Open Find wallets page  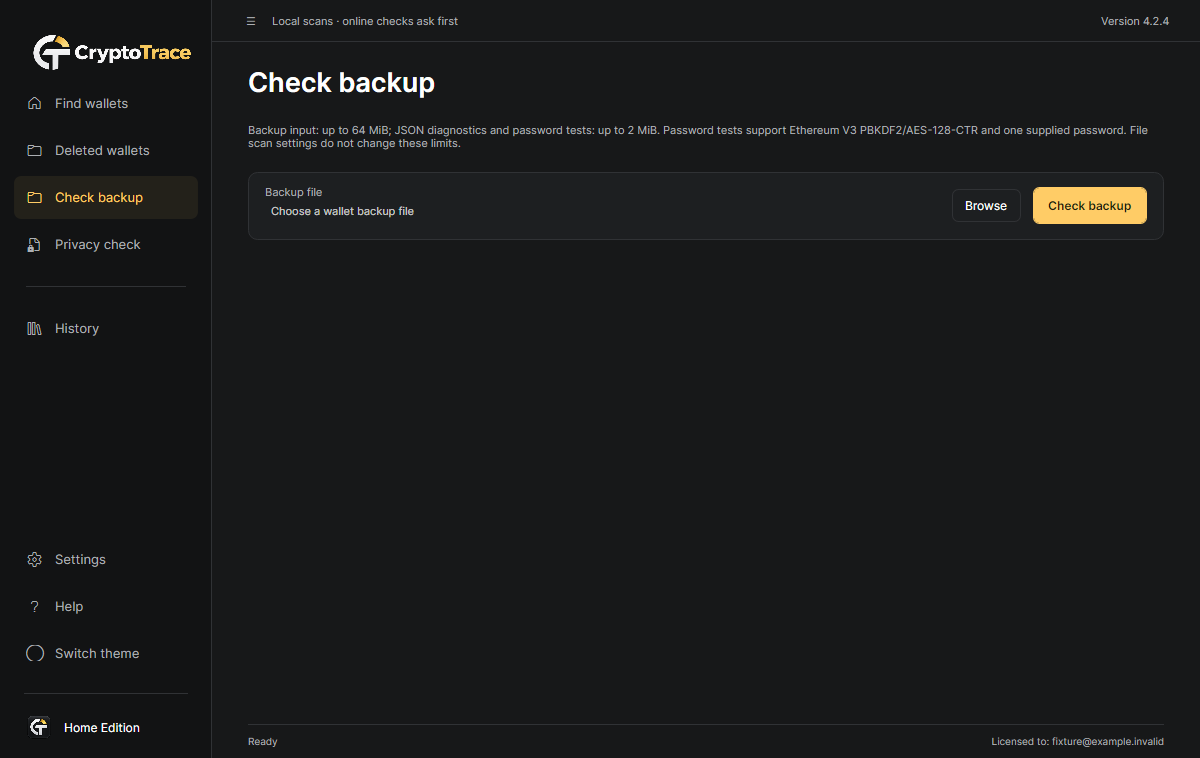(x=106, y=103)
